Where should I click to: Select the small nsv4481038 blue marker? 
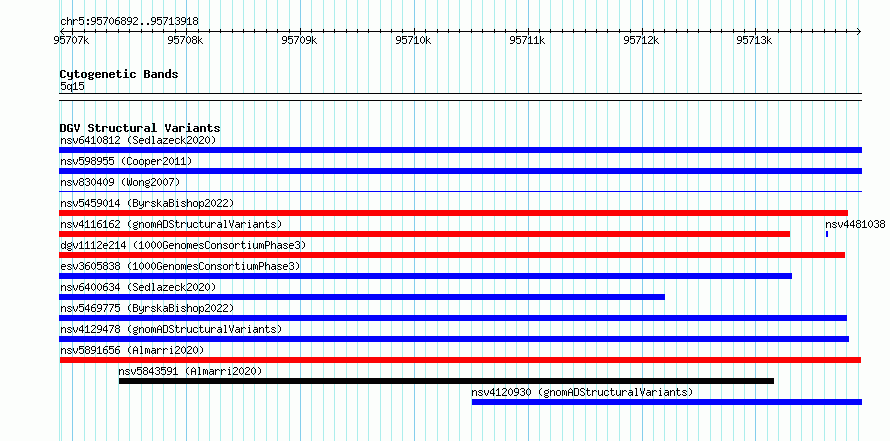click(827, 234)
